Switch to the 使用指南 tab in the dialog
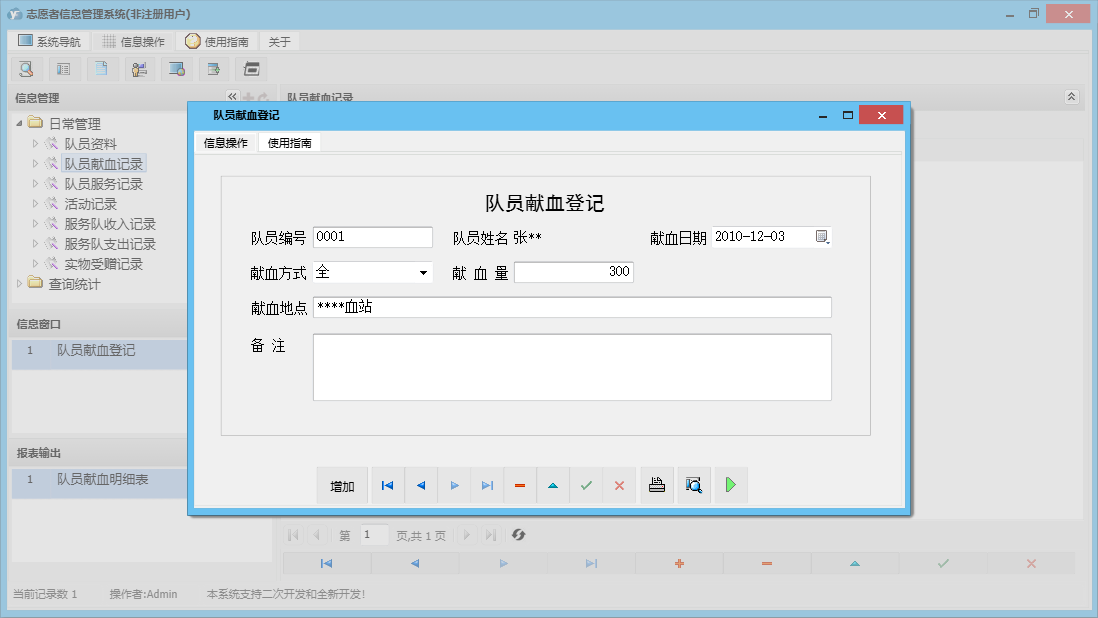 [289, 142]
